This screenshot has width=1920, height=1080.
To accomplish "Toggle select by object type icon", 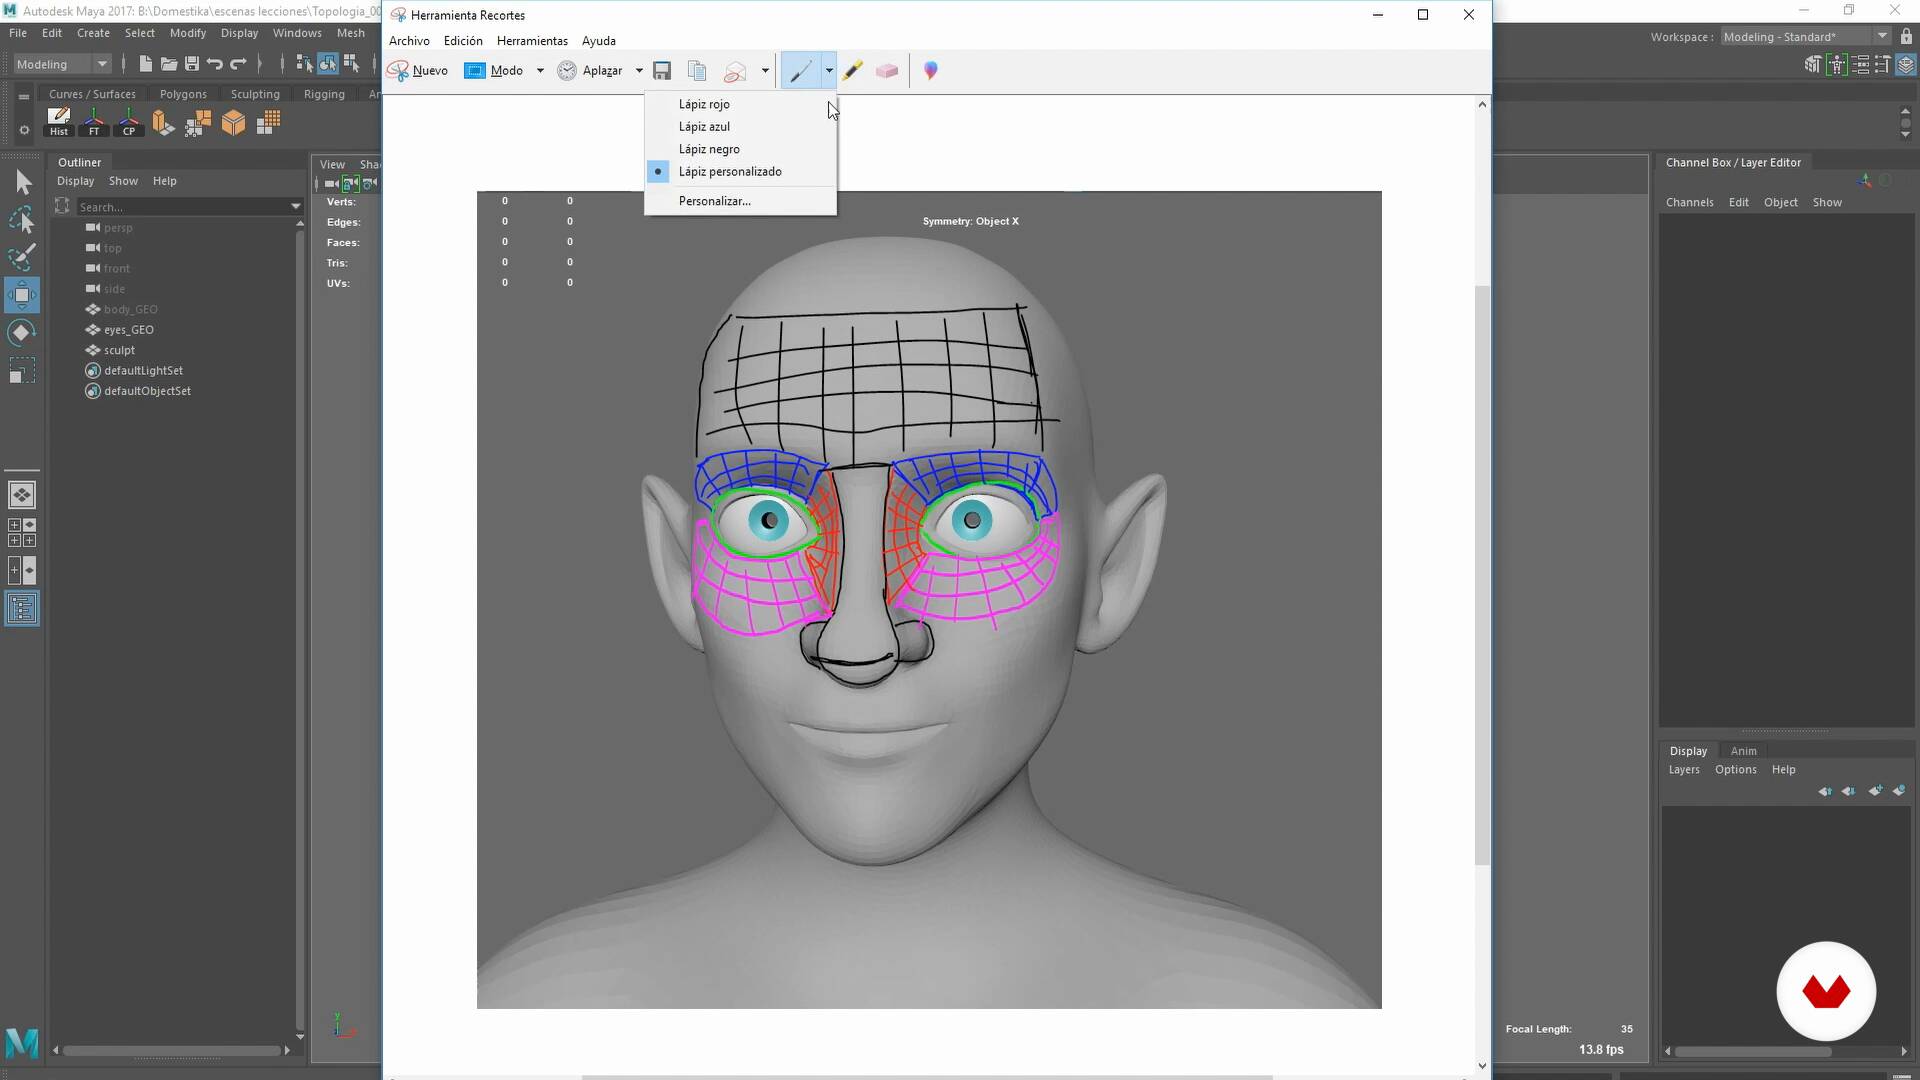I will coord(328,64).
